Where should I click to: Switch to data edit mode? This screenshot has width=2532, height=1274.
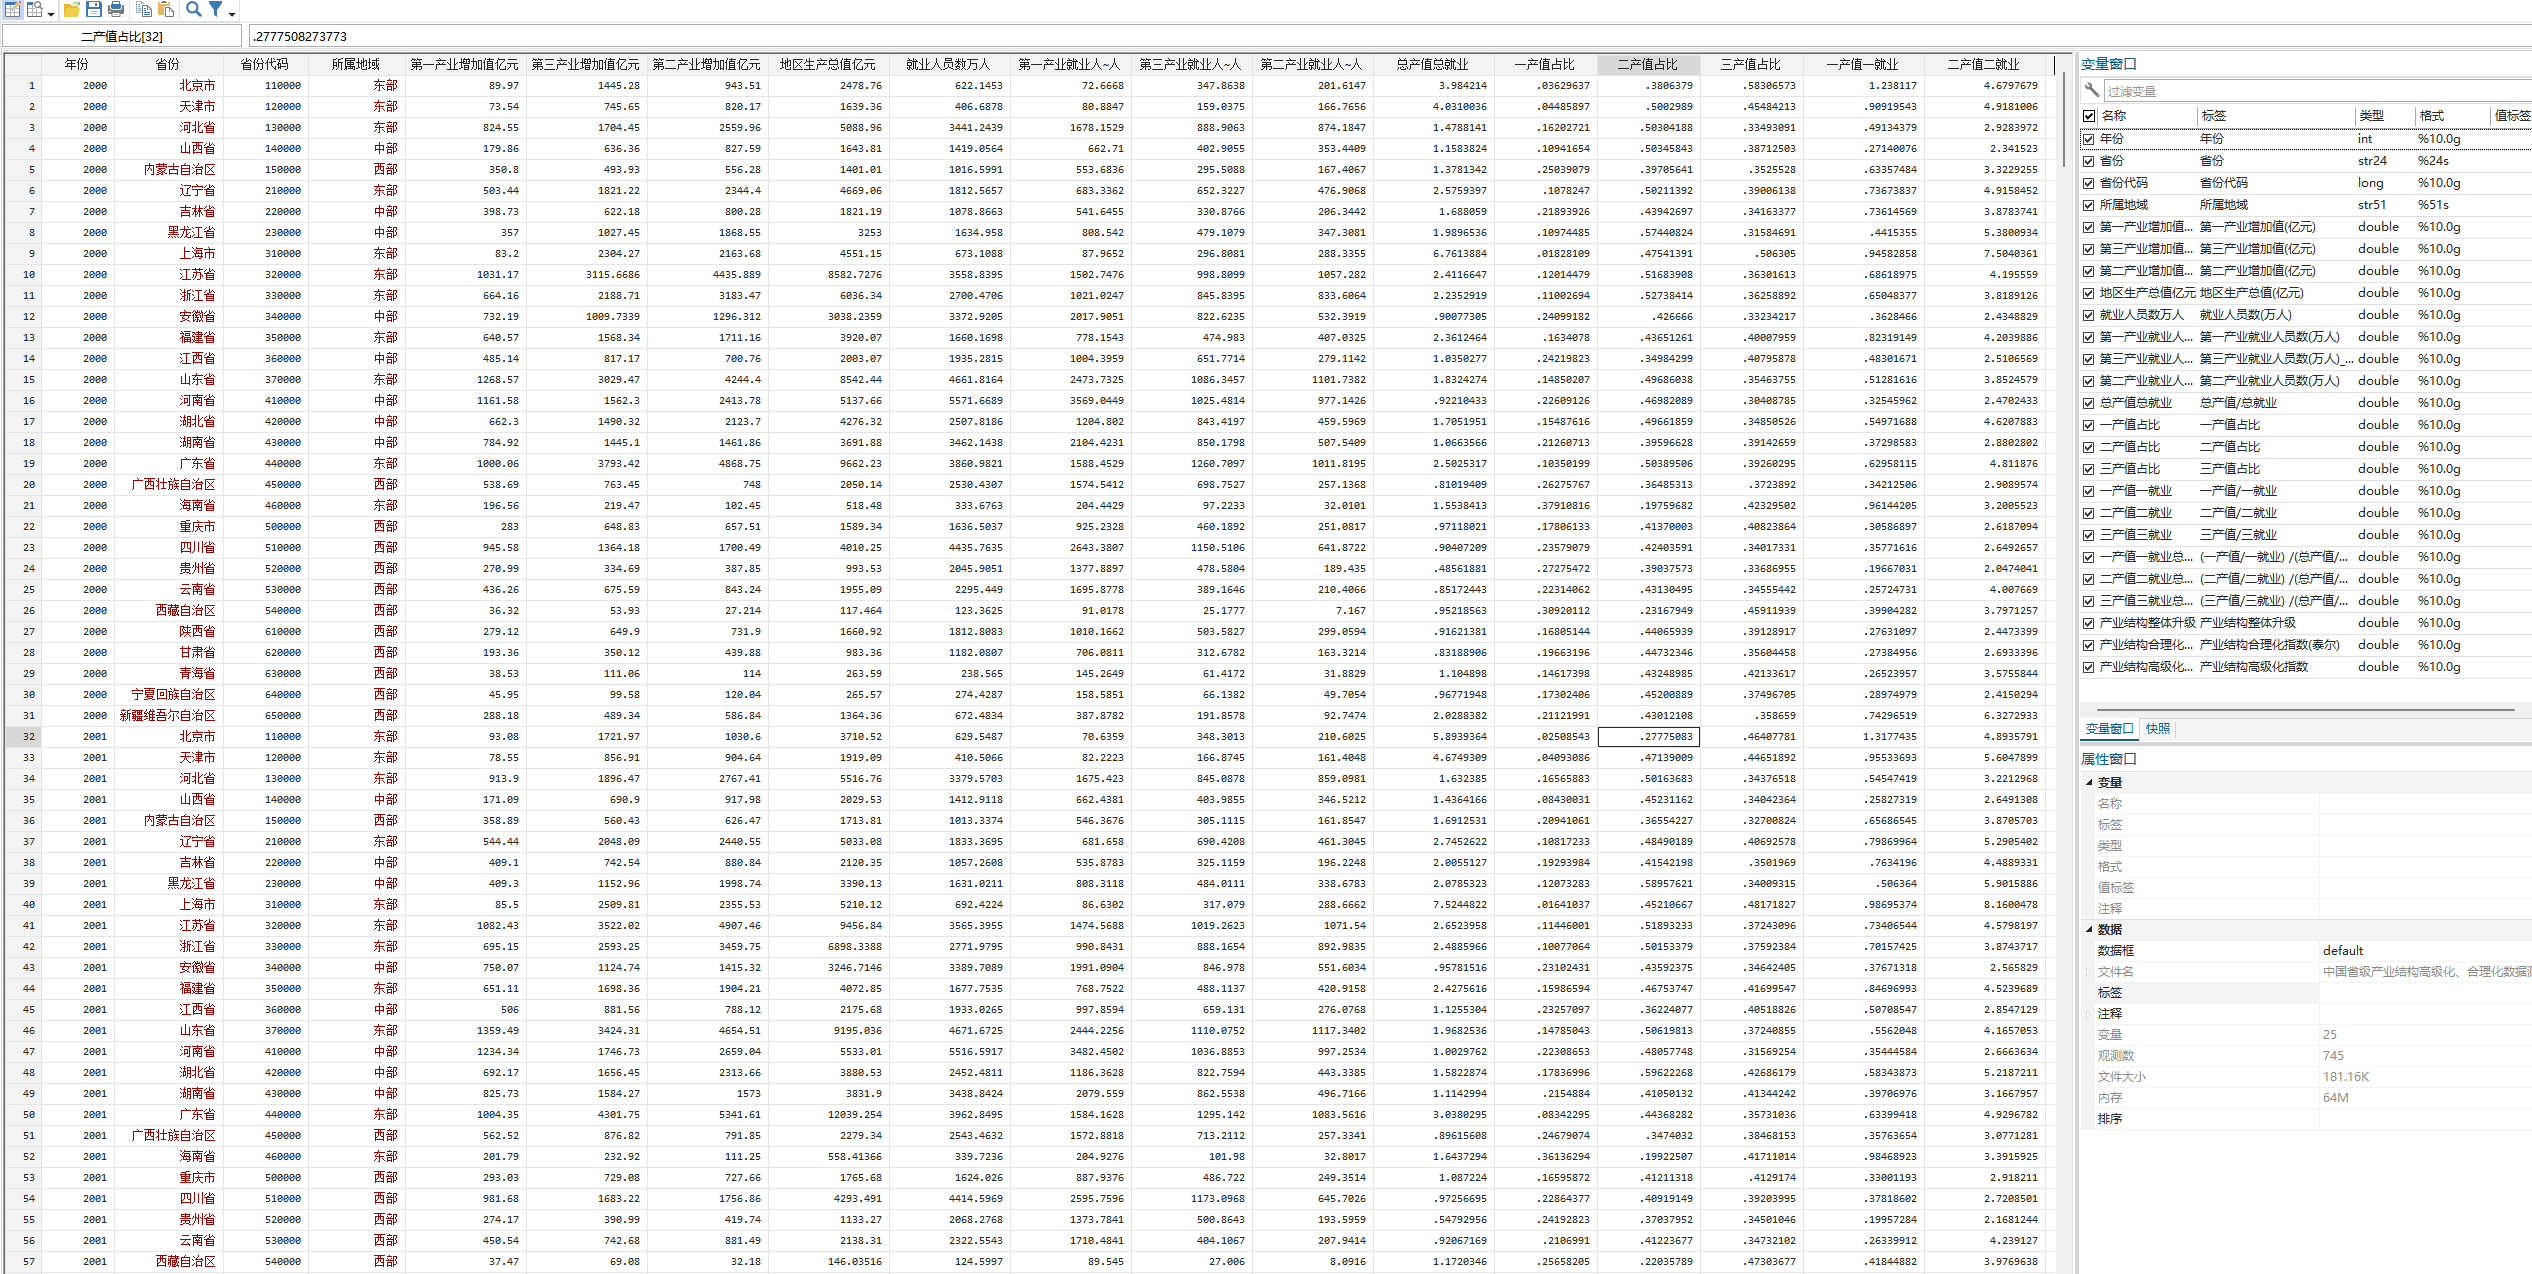pyautogui.click(x=13, y=9)
